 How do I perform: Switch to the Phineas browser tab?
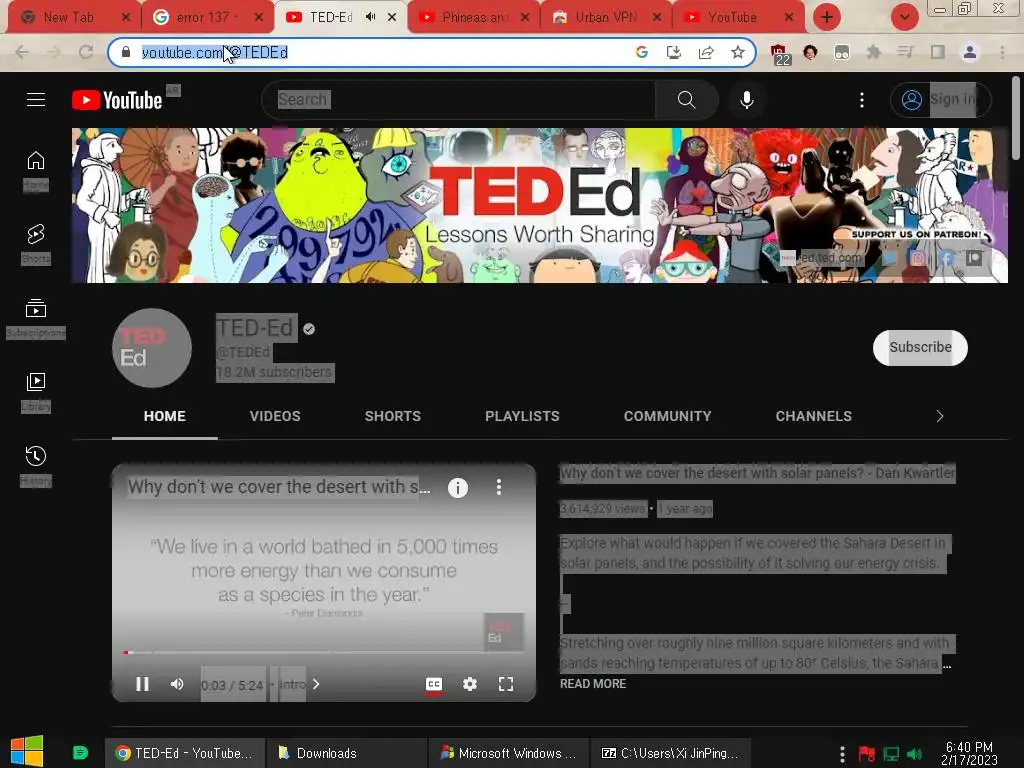pyautogui.click(x=473, y=18)
